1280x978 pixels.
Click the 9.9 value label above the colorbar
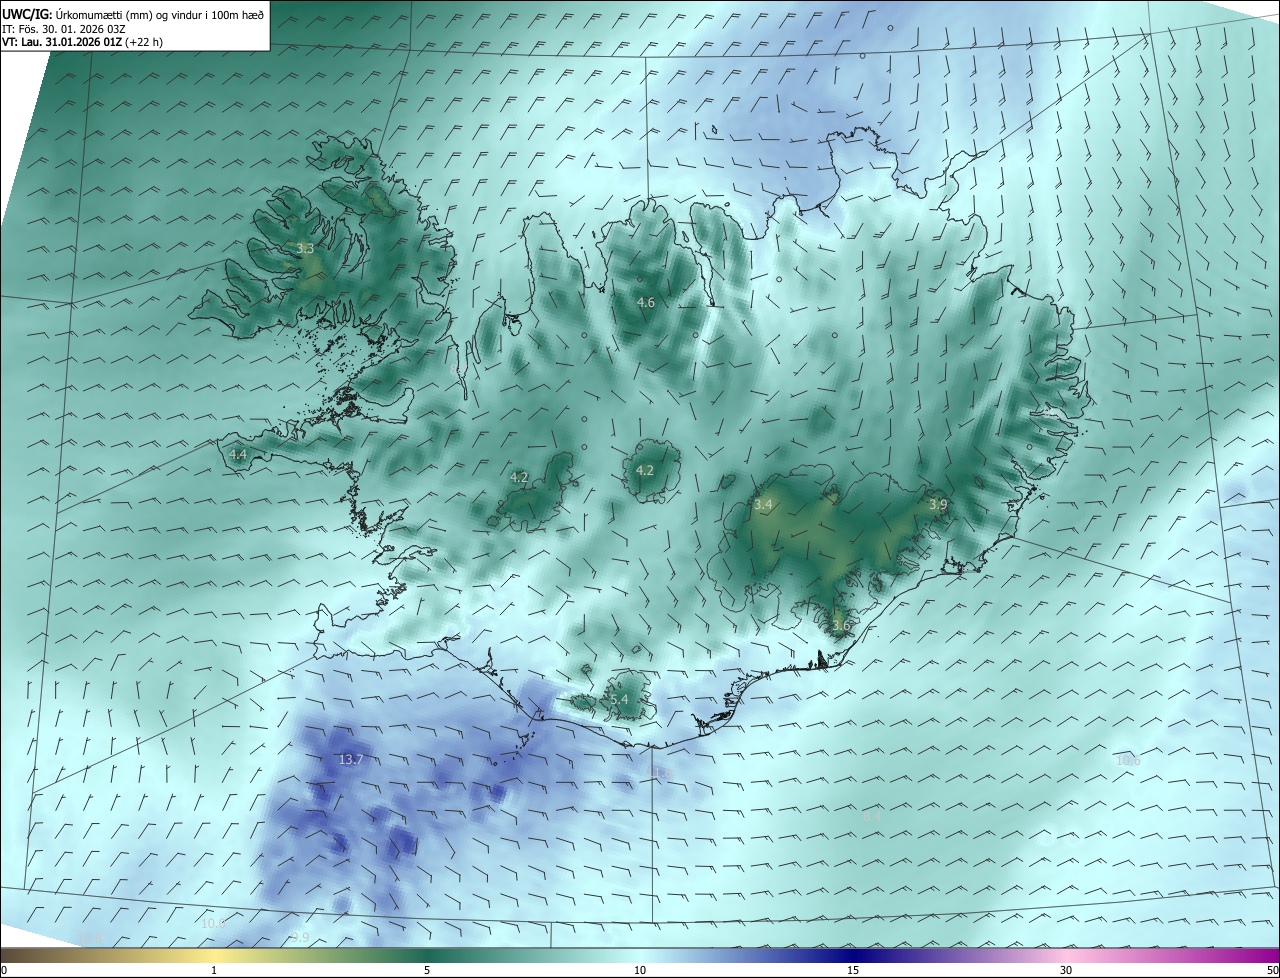tap(300, 937)
